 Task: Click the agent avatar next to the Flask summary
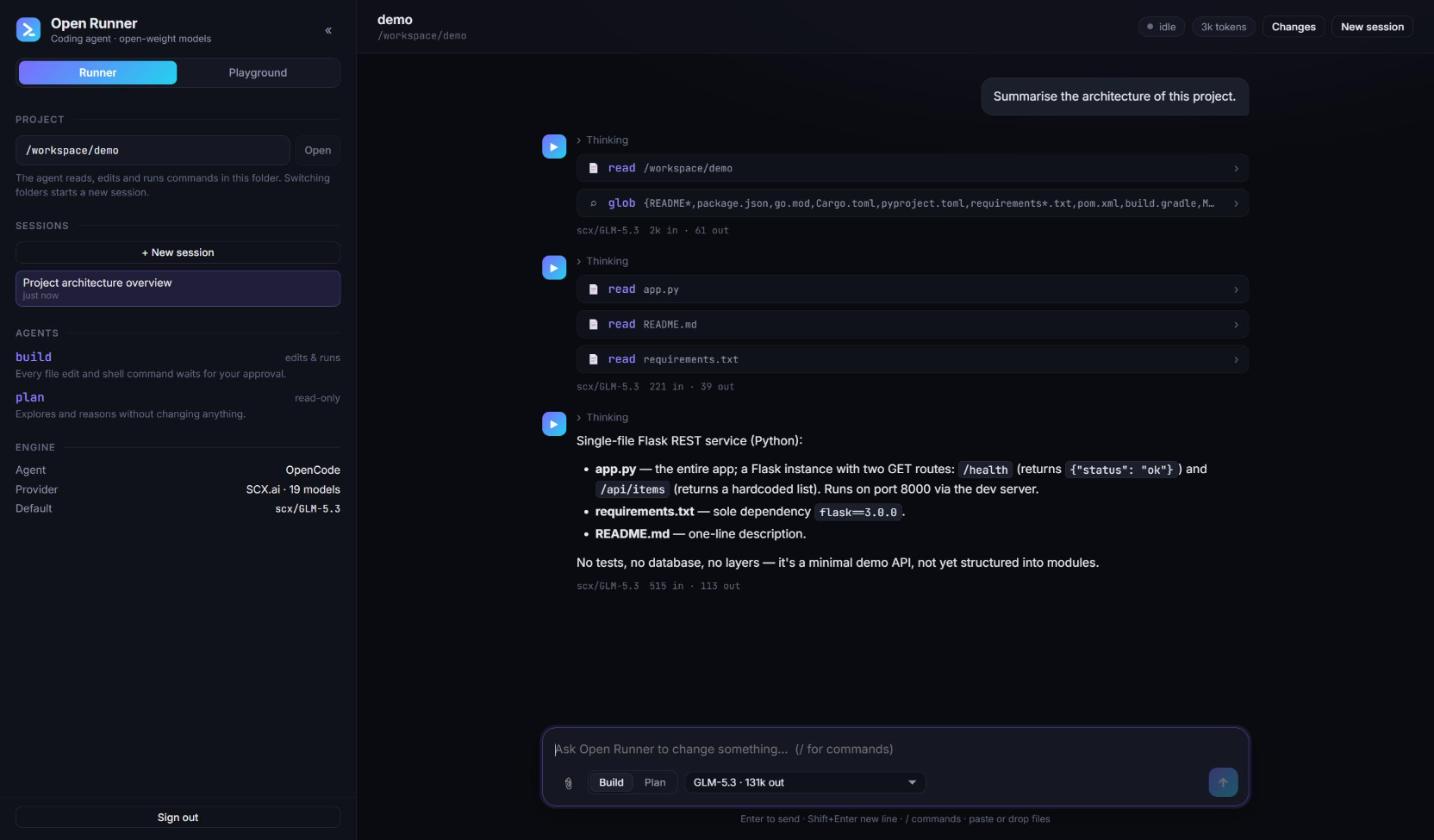point(554,424)
